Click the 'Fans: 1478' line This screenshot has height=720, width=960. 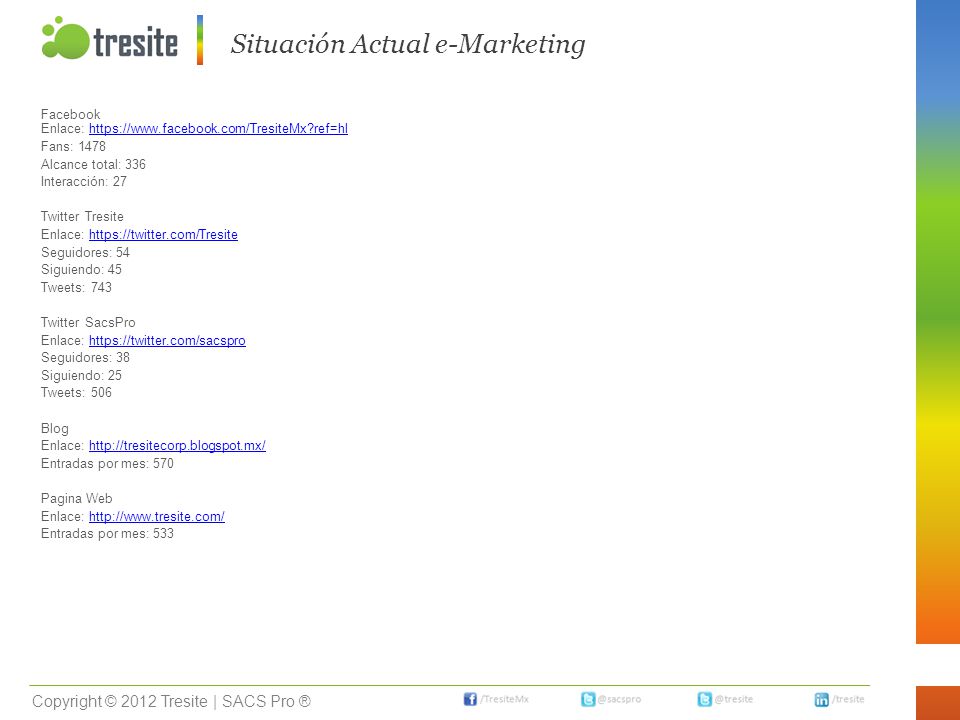point(73,146)
